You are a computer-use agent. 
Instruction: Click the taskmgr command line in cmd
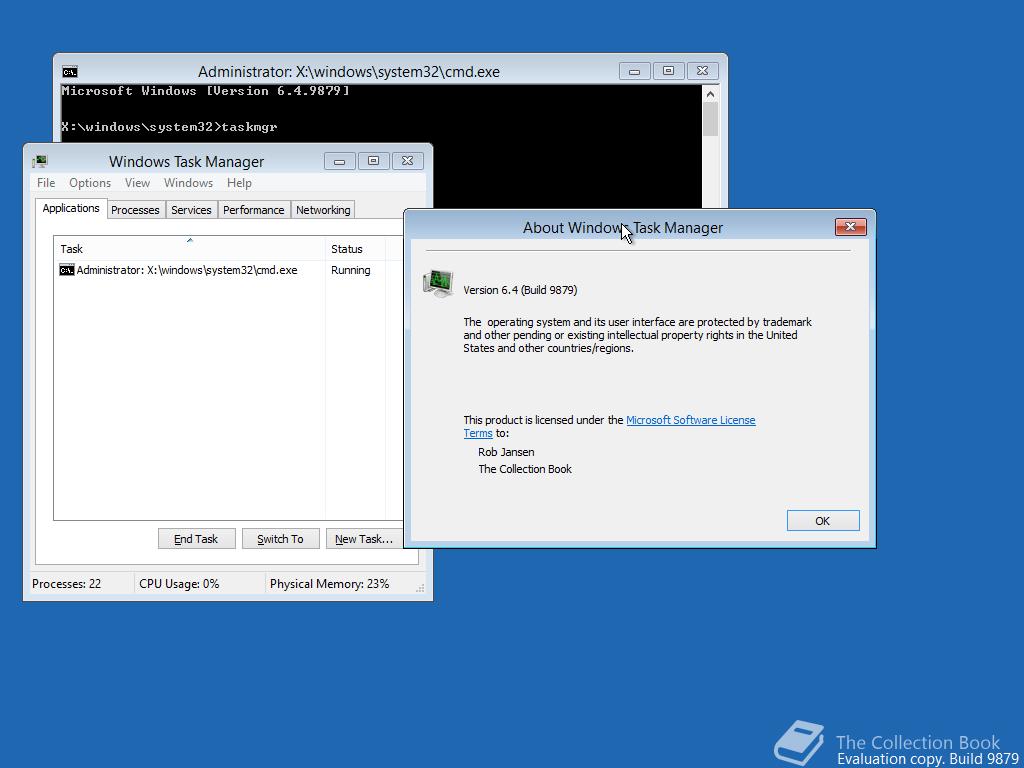click(170, 127)
